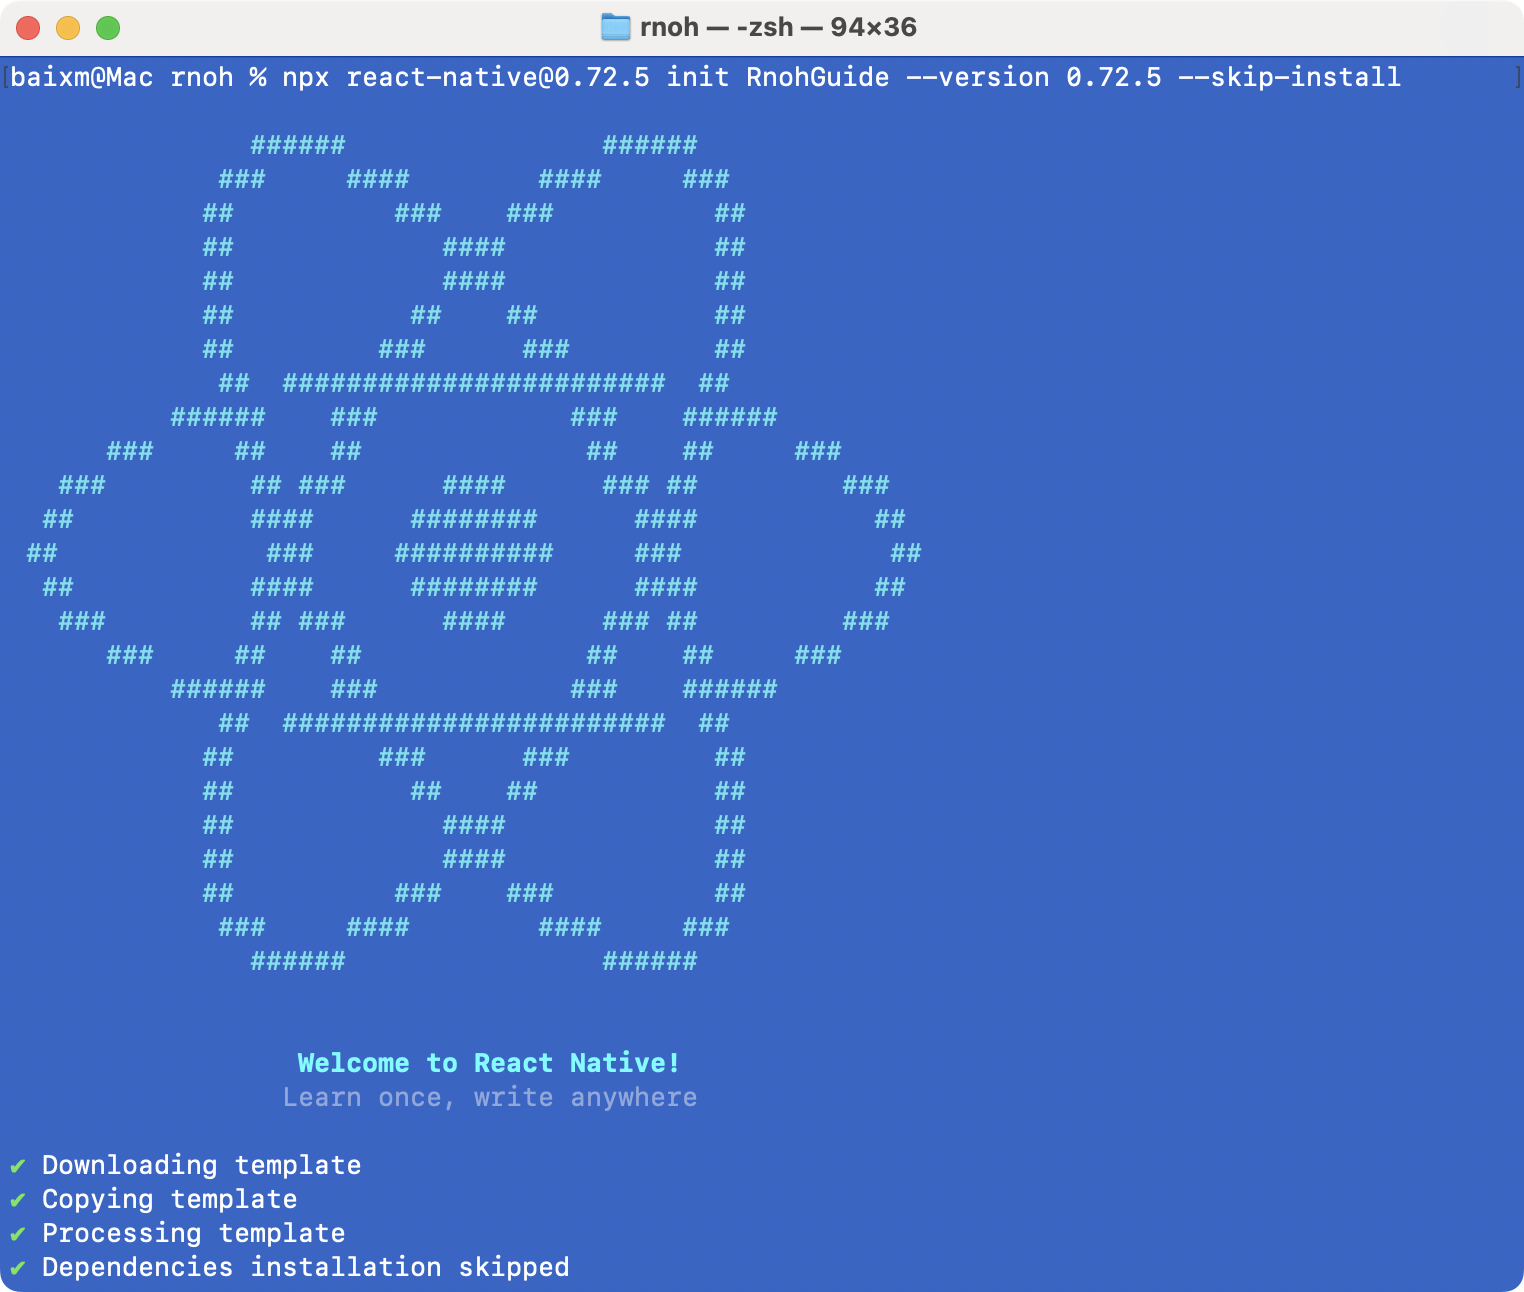Click the "Processing template" status line
Image resolution: width=1524 pixels, height=1292 pixels.
193,1233
